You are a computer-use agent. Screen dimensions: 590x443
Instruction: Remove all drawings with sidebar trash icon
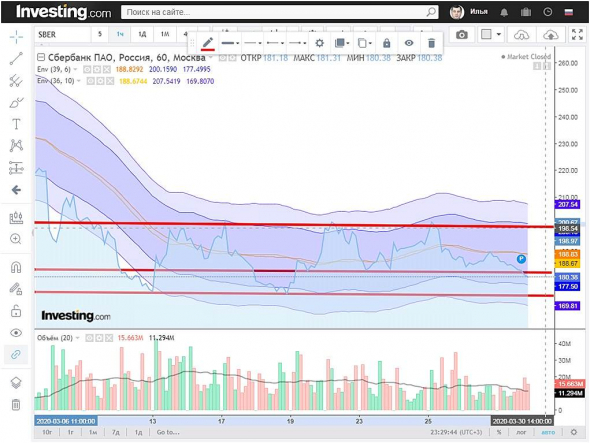16,405
